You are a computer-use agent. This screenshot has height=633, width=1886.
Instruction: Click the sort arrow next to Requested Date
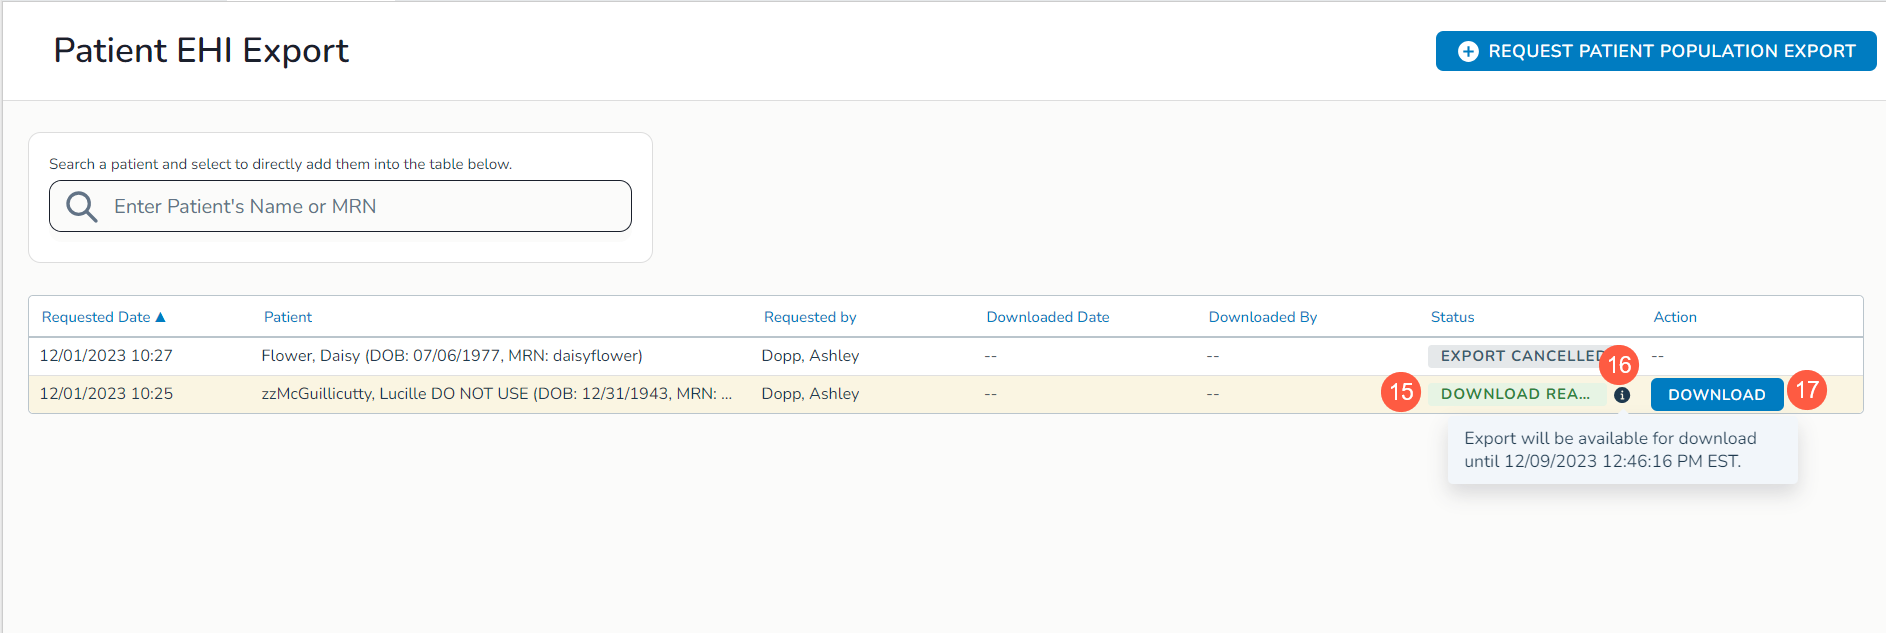pos(160,317)
